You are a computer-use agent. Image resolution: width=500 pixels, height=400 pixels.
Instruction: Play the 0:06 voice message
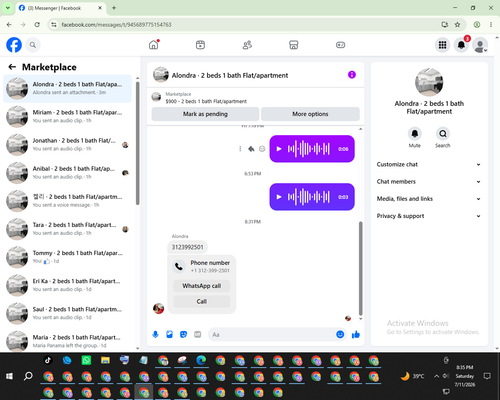tap(279, 149)
